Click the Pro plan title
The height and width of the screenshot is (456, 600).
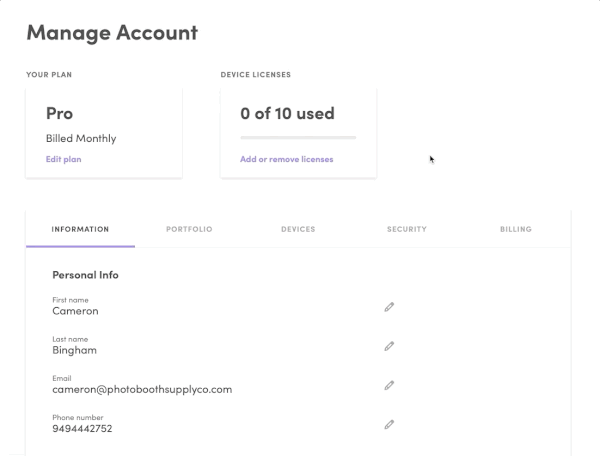[60, 113]
